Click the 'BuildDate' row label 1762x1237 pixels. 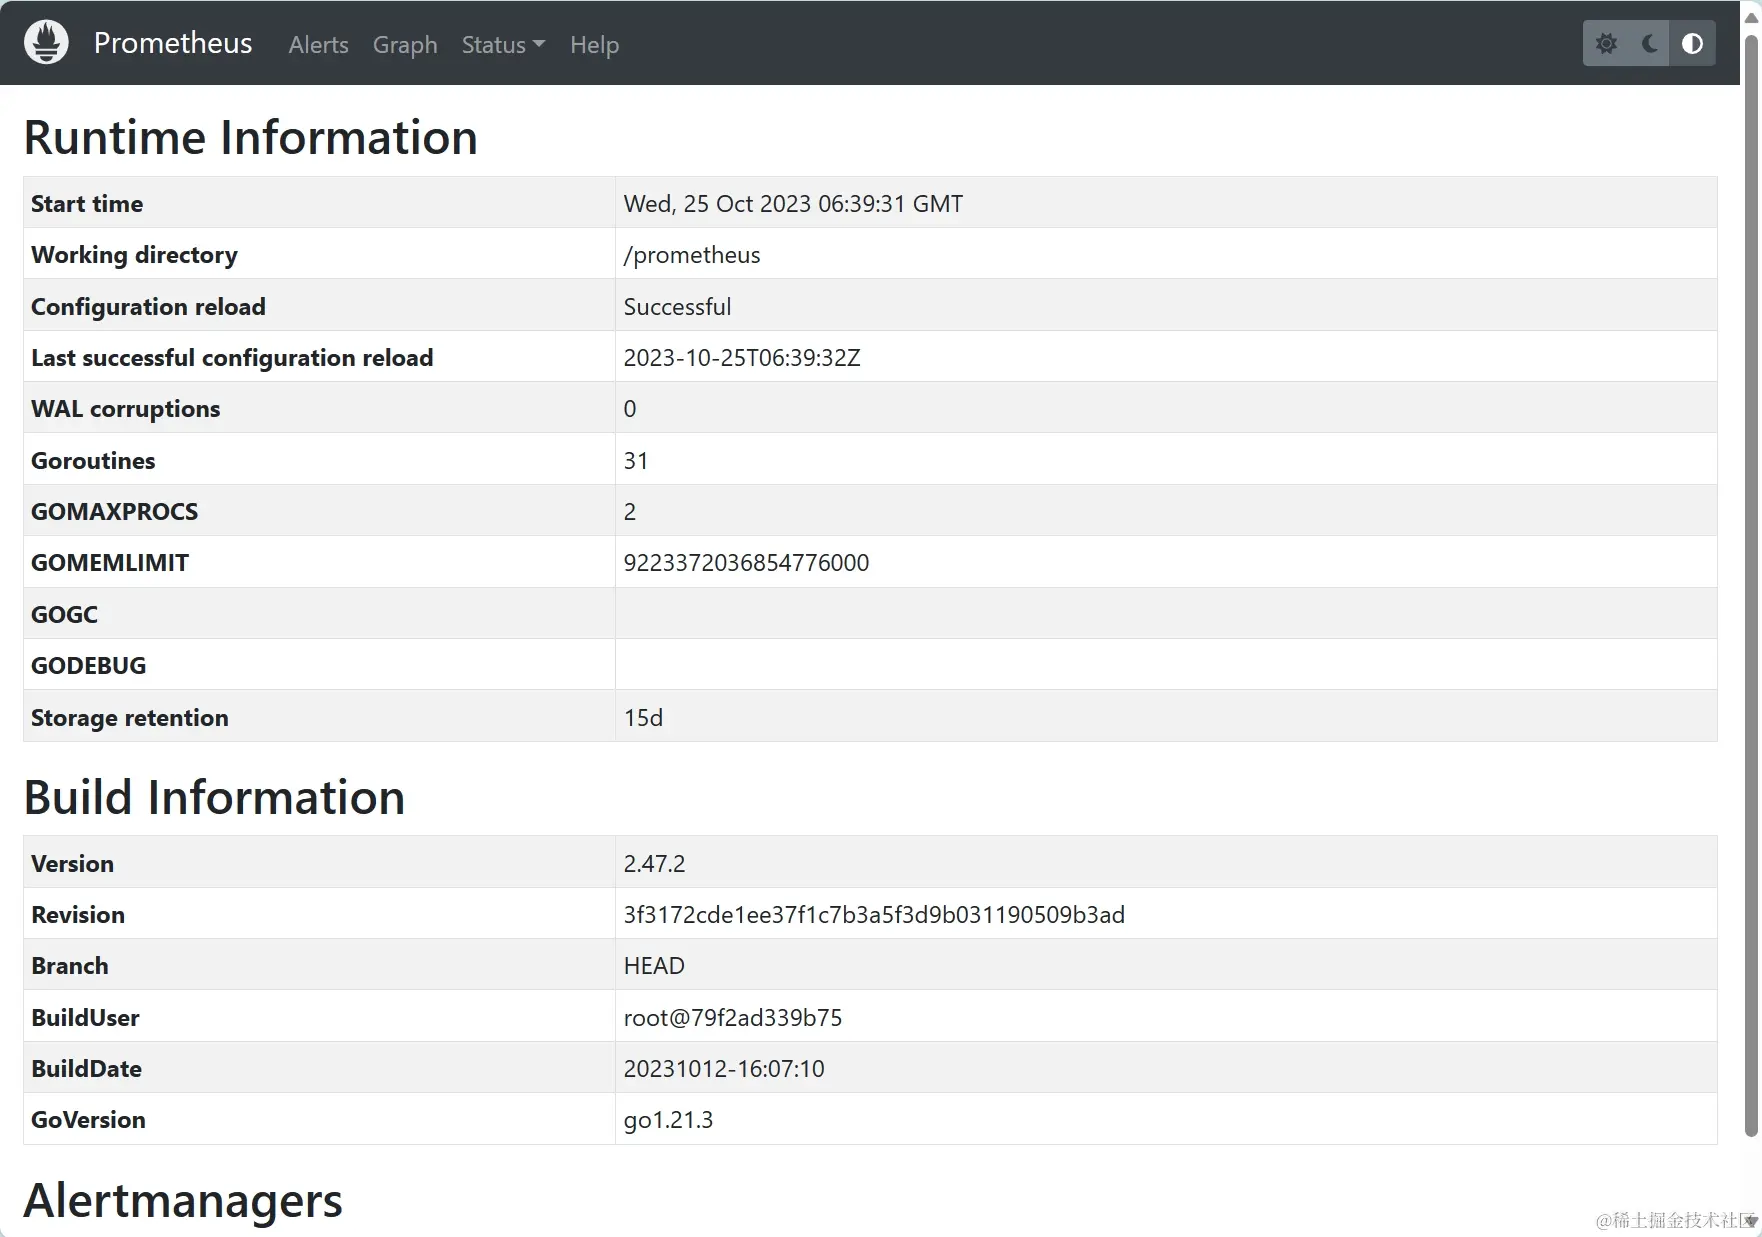tap(86, 1069)
